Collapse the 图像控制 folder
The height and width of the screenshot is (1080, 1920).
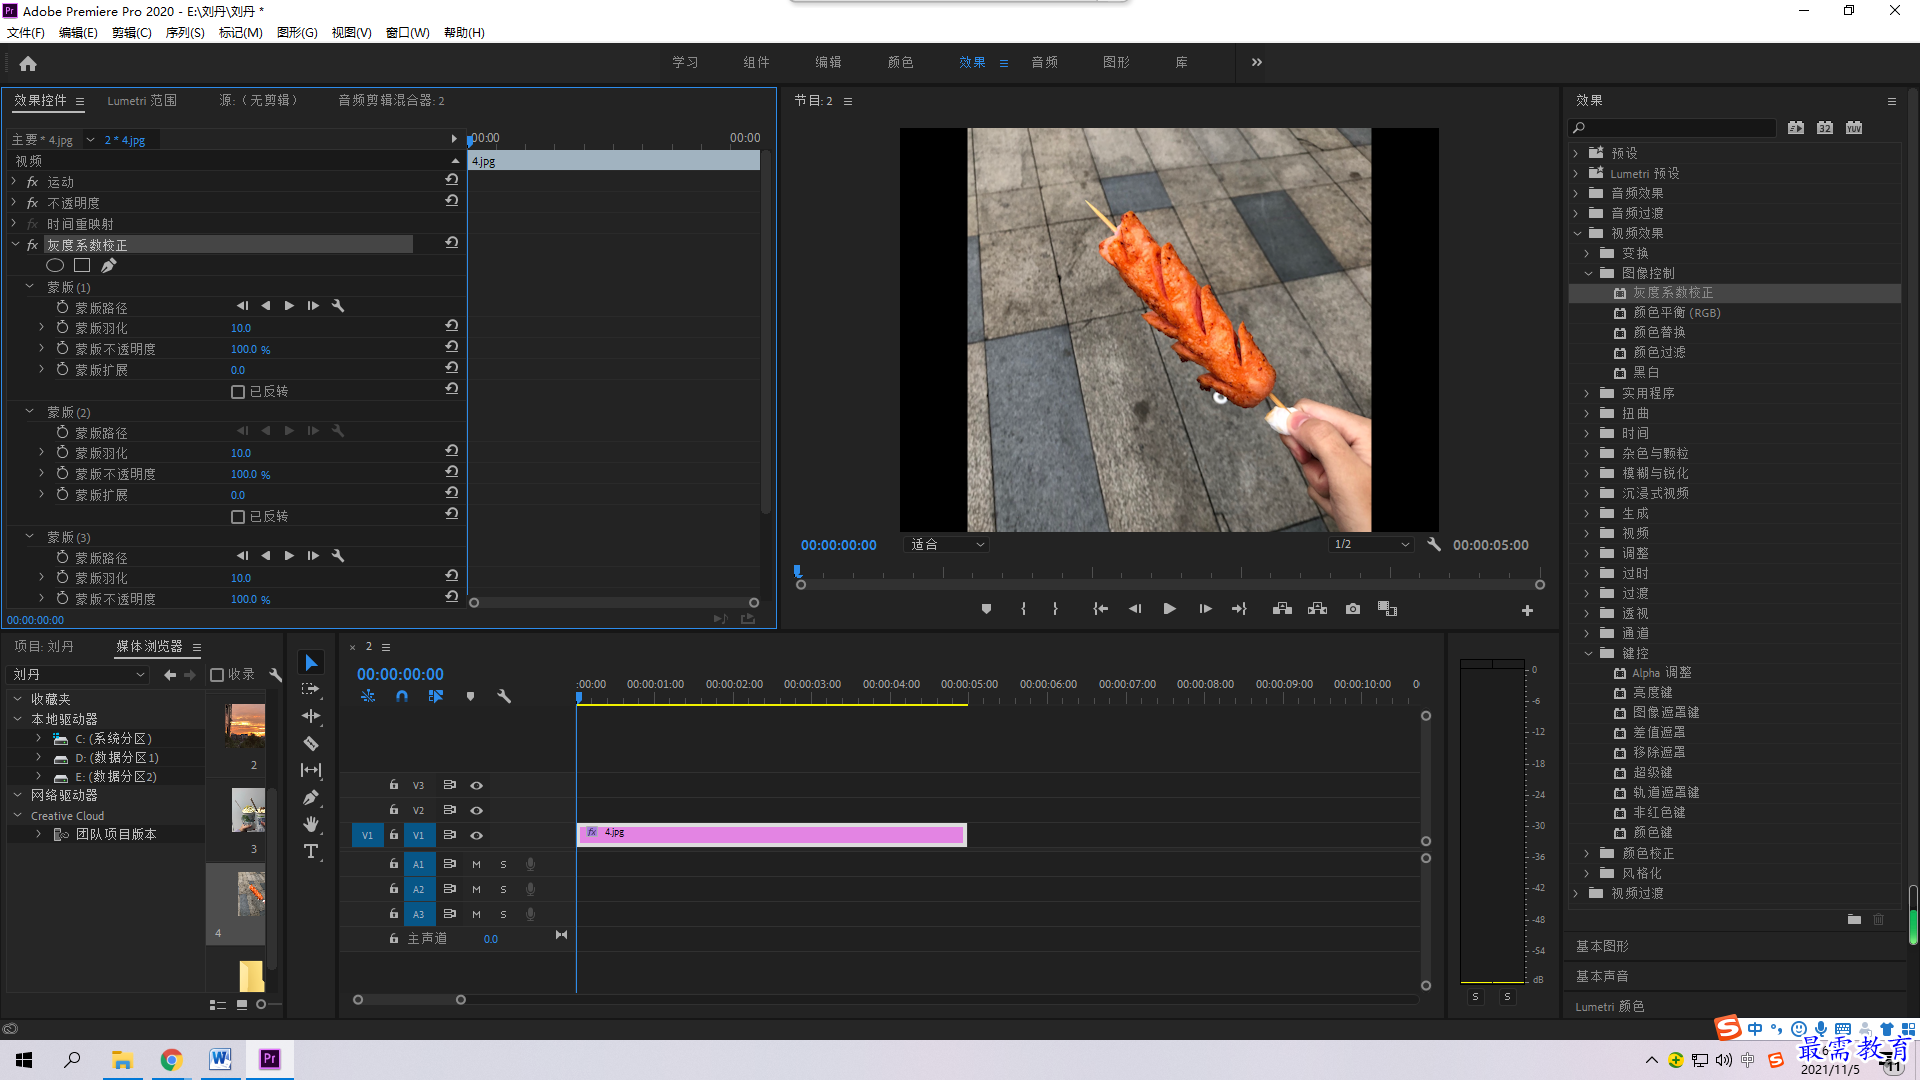pos(1588,273)
